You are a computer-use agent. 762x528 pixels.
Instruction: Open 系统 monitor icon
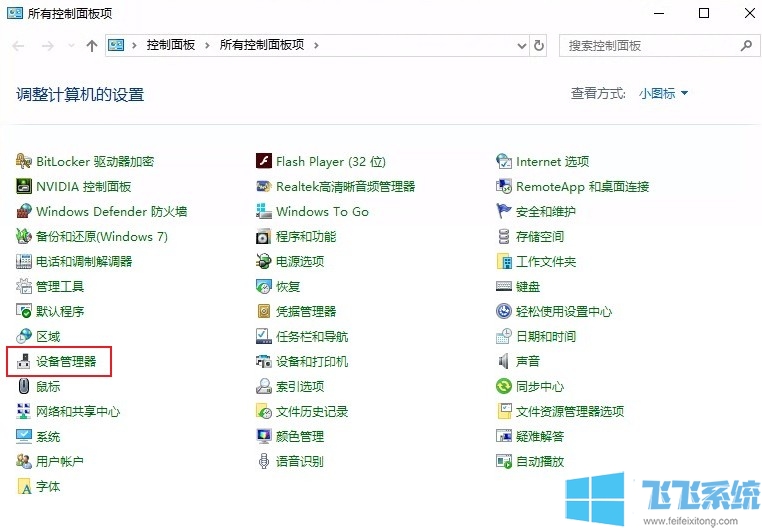(x=24, y=437)
